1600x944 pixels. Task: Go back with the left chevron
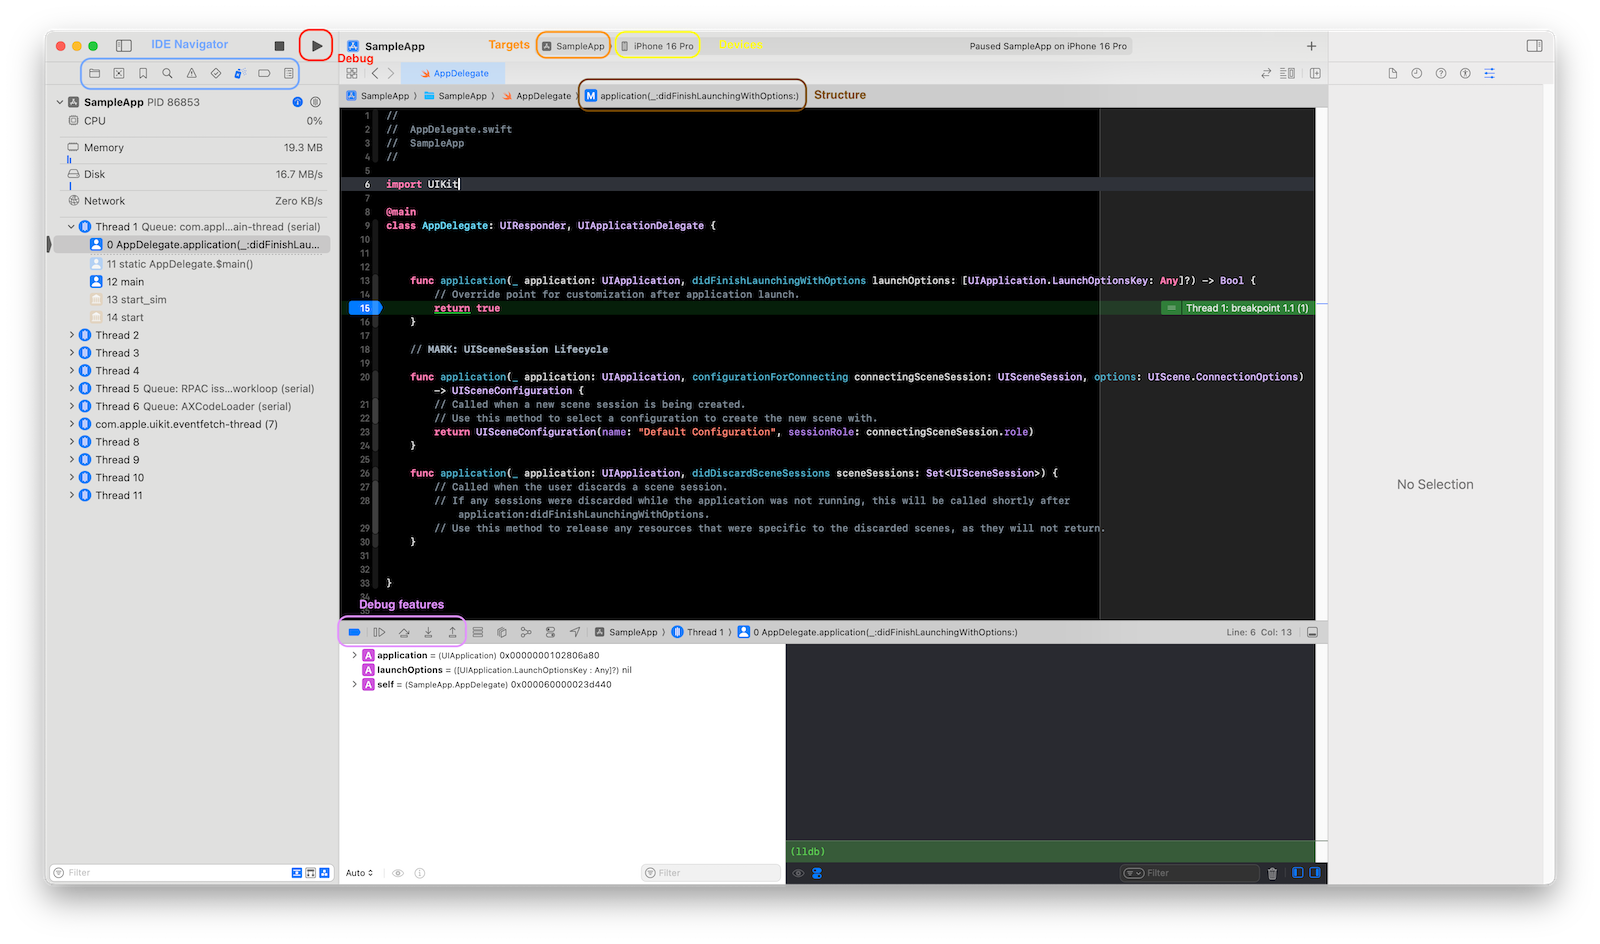[x=375, y=73]
